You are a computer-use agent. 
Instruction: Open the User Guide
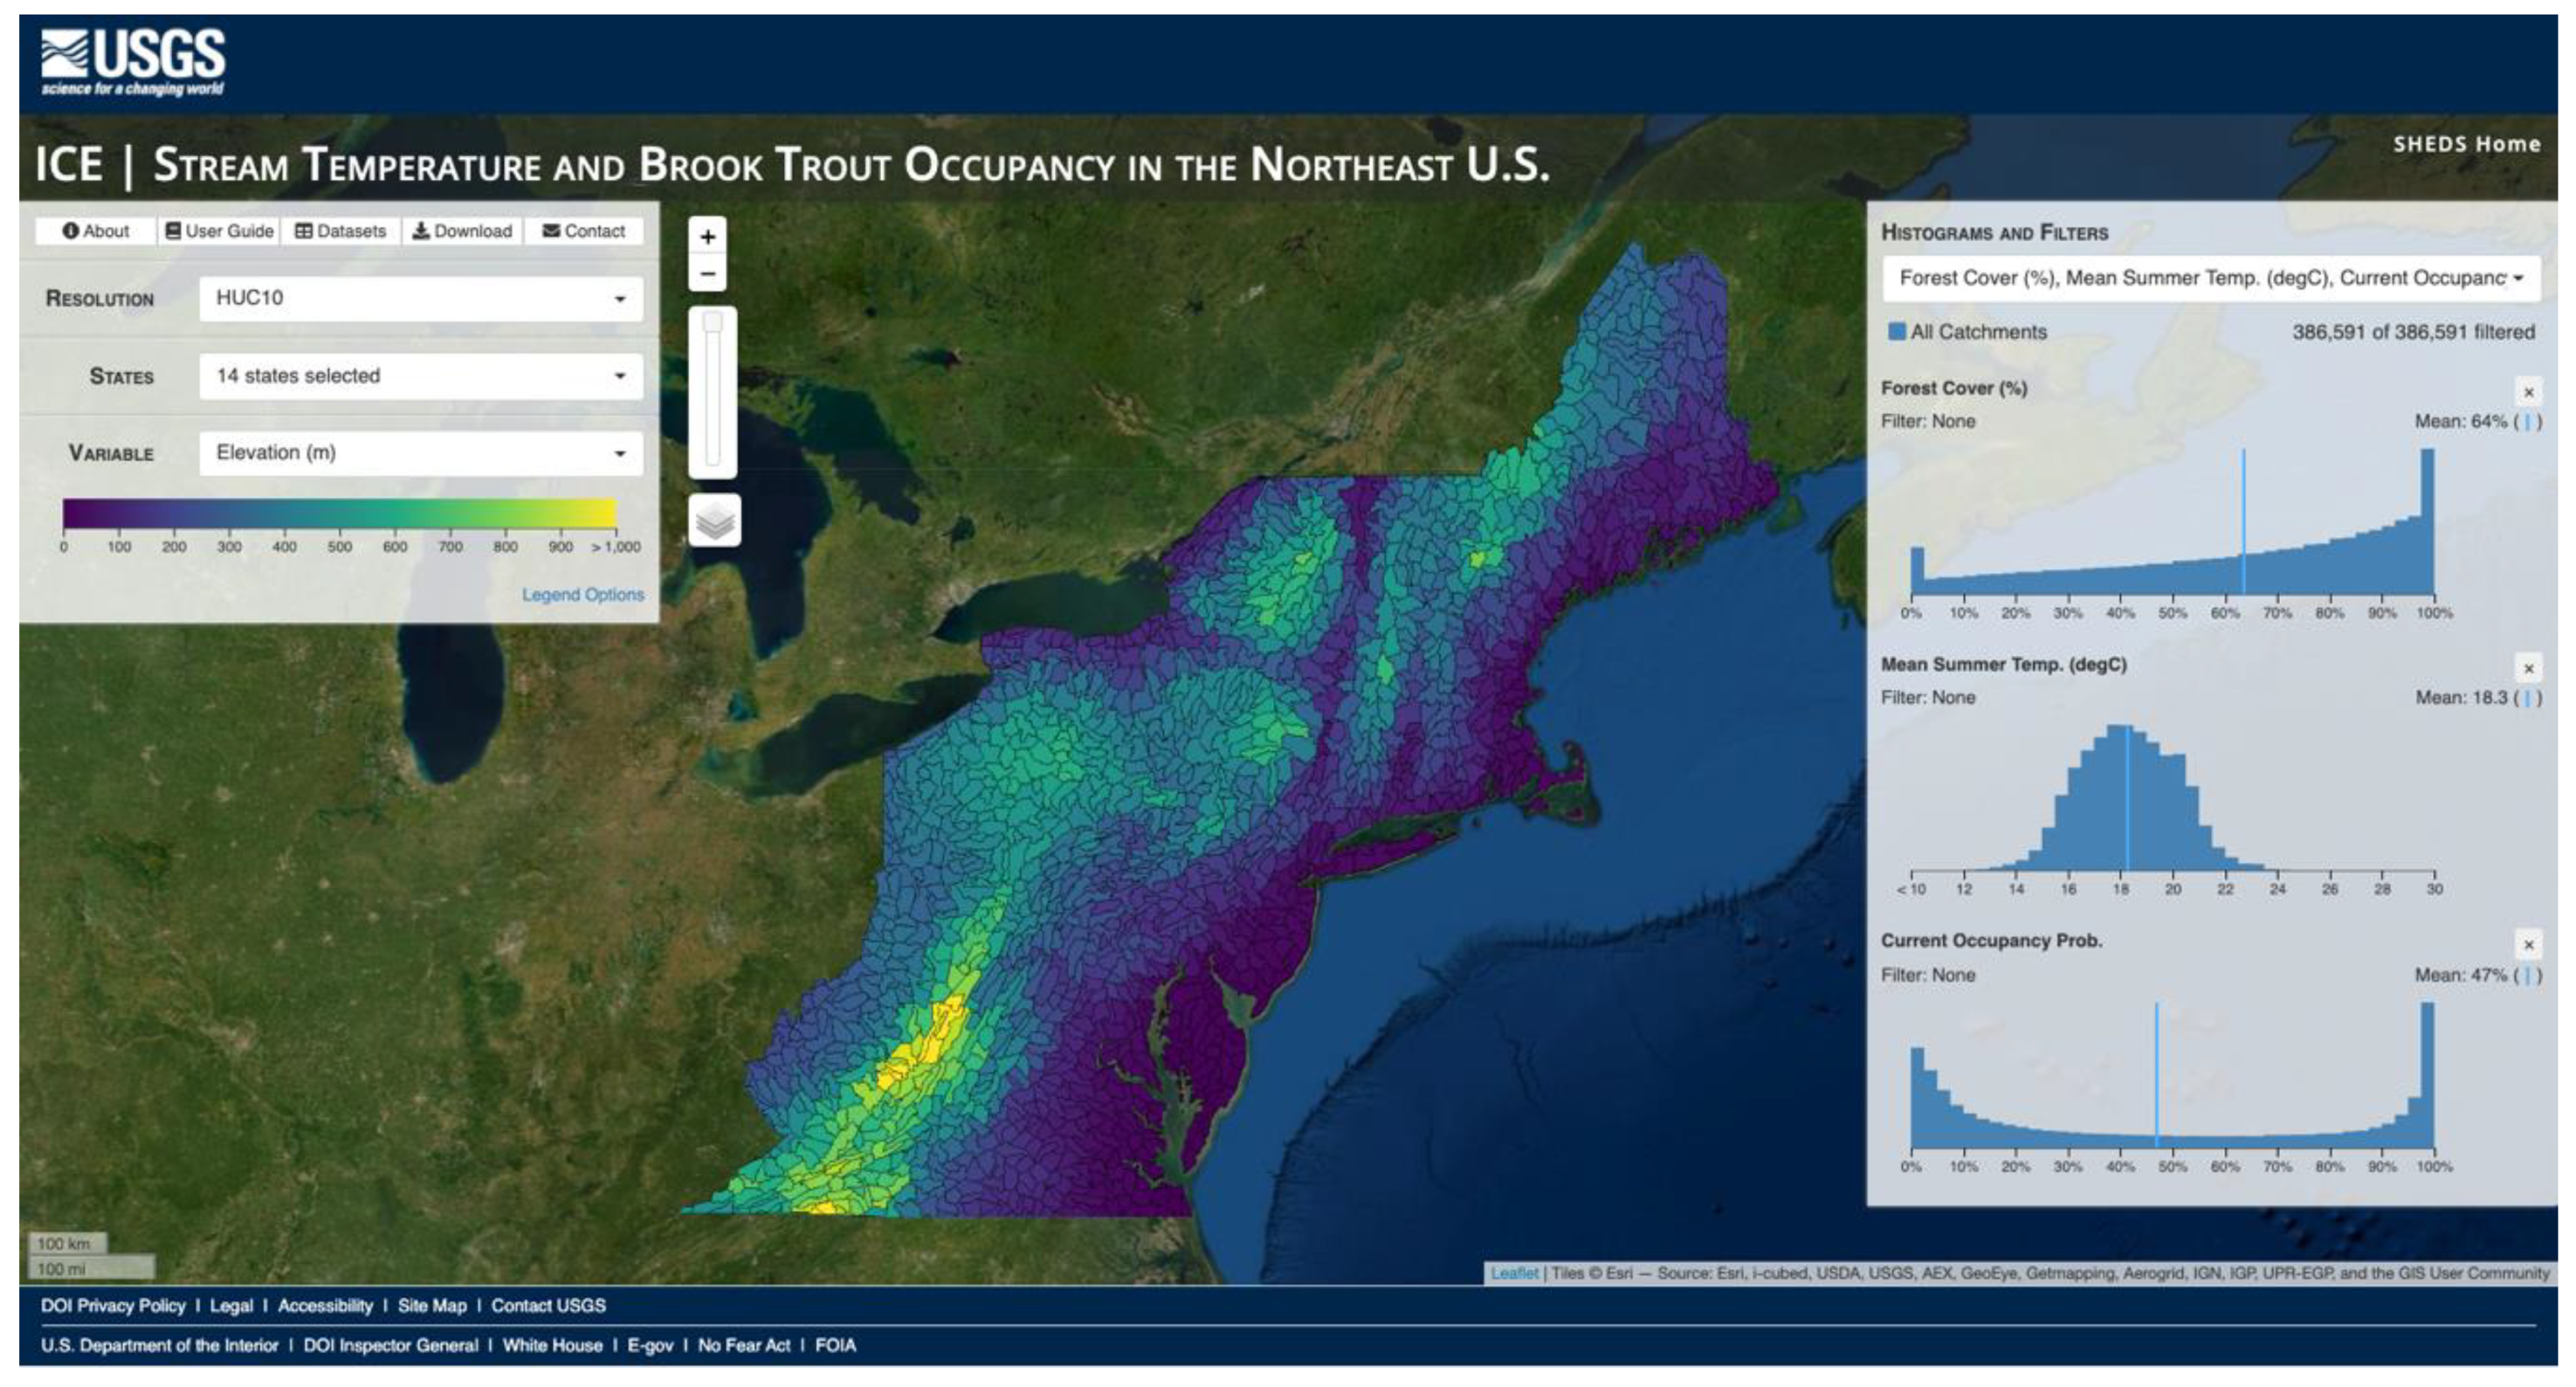click(x=219, y=231)
